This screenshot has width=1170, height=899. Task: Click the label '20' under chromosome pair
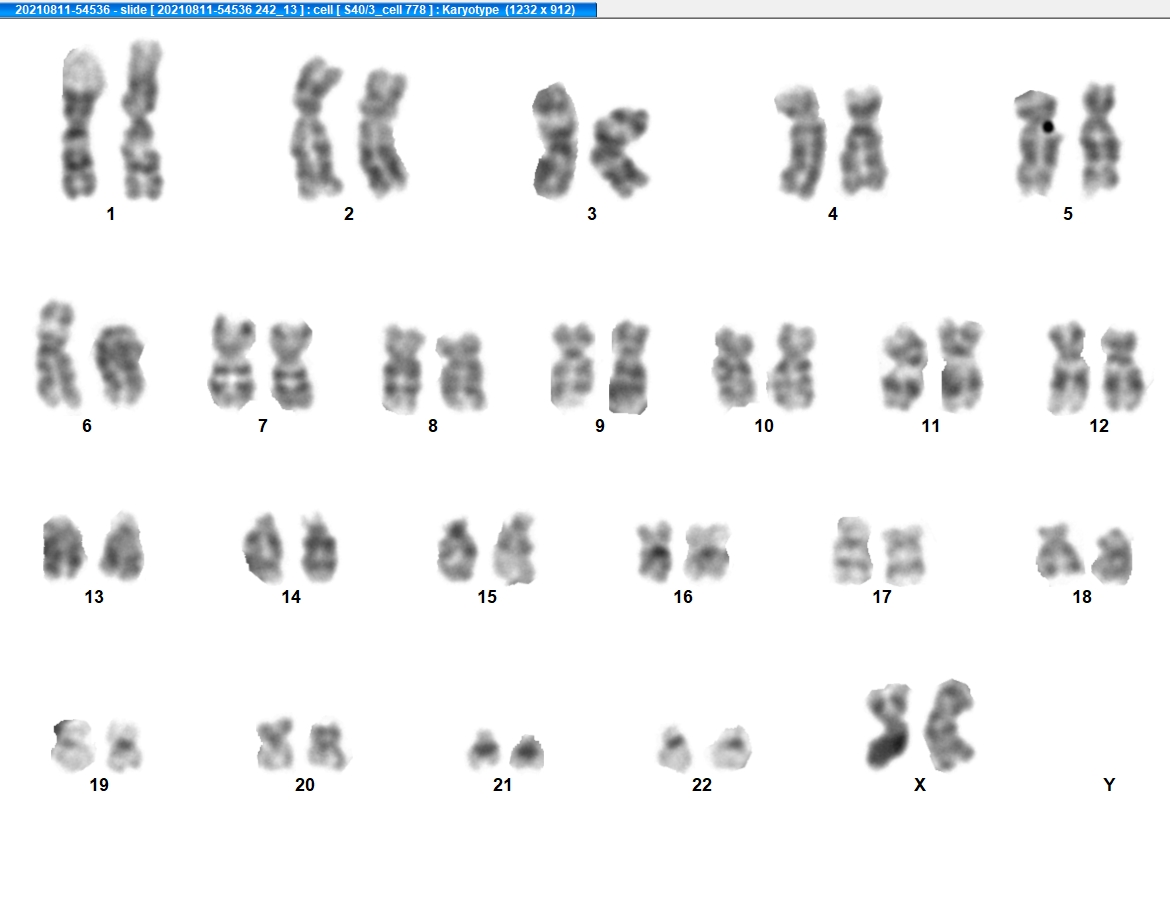pyautogui.click(x=304, y=785)
